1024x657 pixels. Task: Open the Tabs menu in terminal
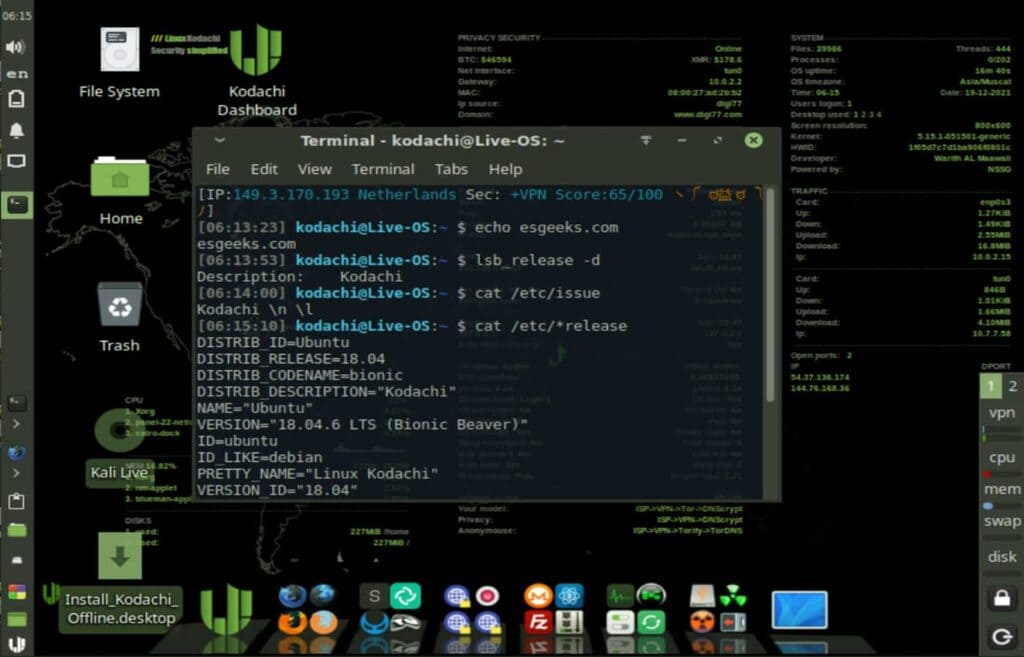451,169
